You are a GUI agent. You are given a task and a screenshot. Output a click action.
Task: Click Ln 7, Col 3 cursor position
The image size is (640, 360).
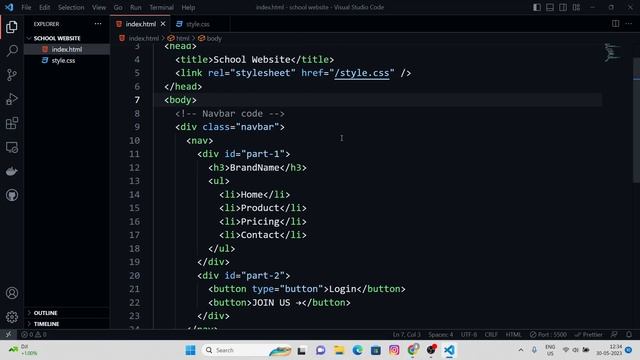(x=407, y=334)
